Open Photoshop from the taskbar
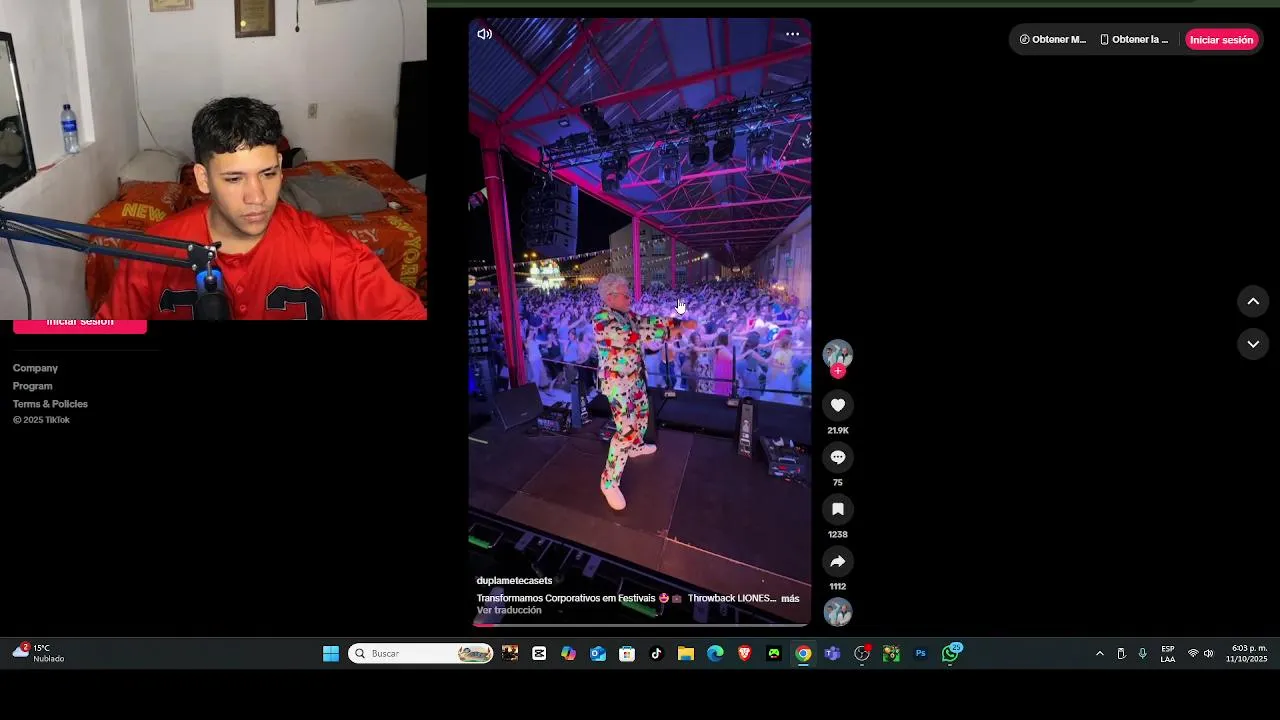Image resolution: width=1280 pixels, height=720 pixels. tap(920, 654)
